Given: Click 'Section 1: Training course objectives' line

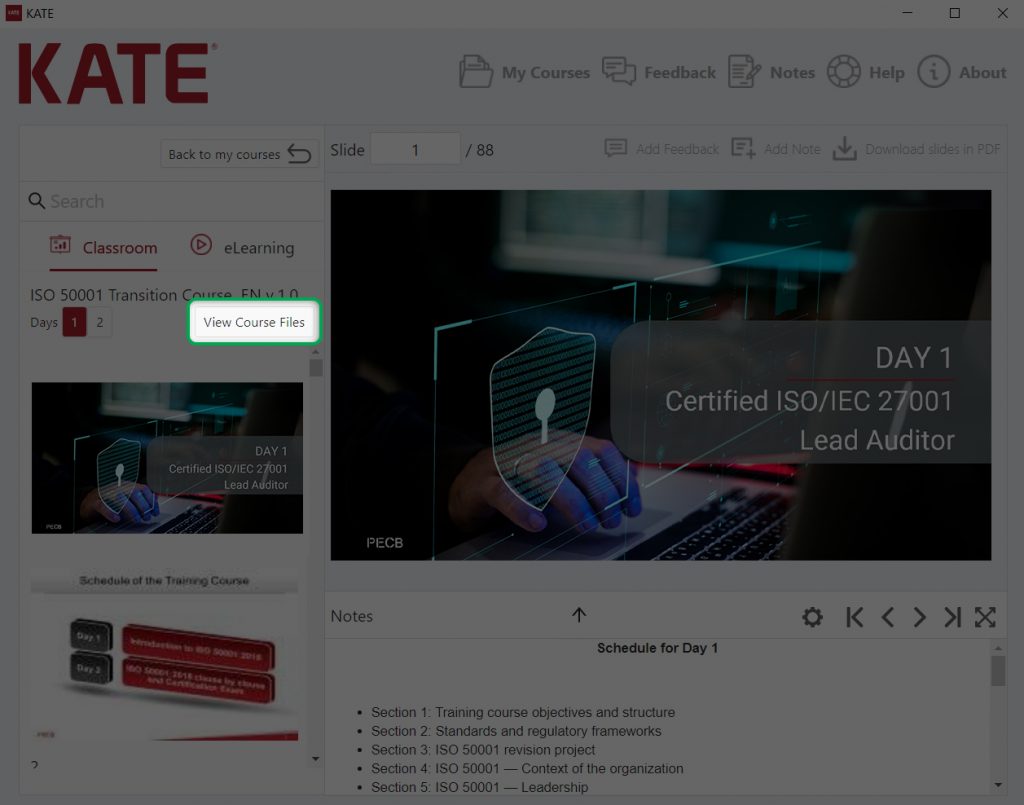Looking at the screenshot, I should [x=523, y=712].
